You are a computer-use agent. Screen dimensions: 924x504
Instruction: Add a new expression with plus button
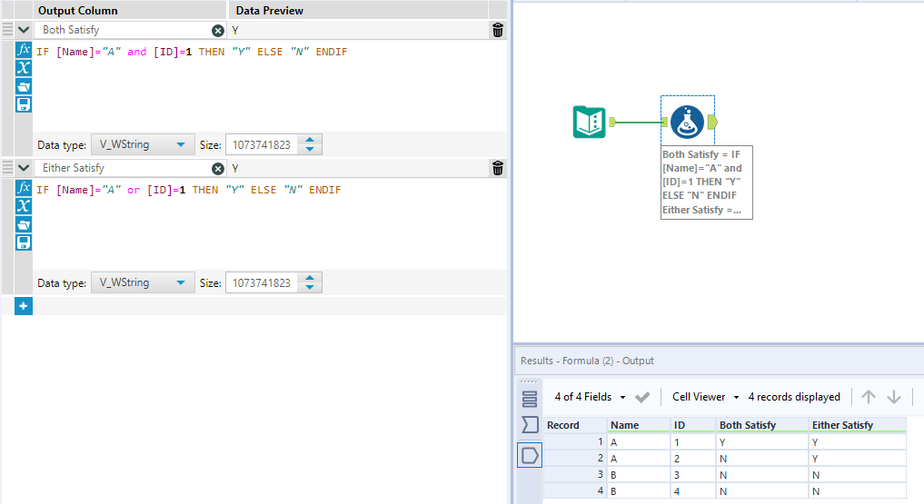click(x=24, y=306)
